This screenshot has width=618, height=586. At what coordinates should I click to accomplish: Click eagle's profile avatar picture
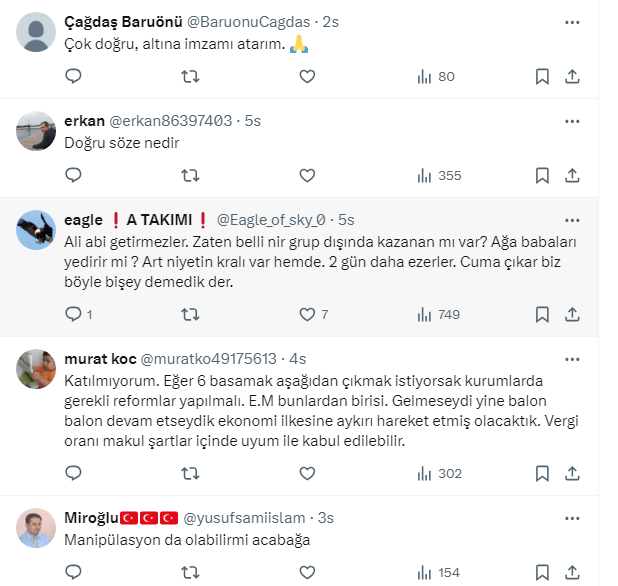pyautogui.click(x=37, y=231)
